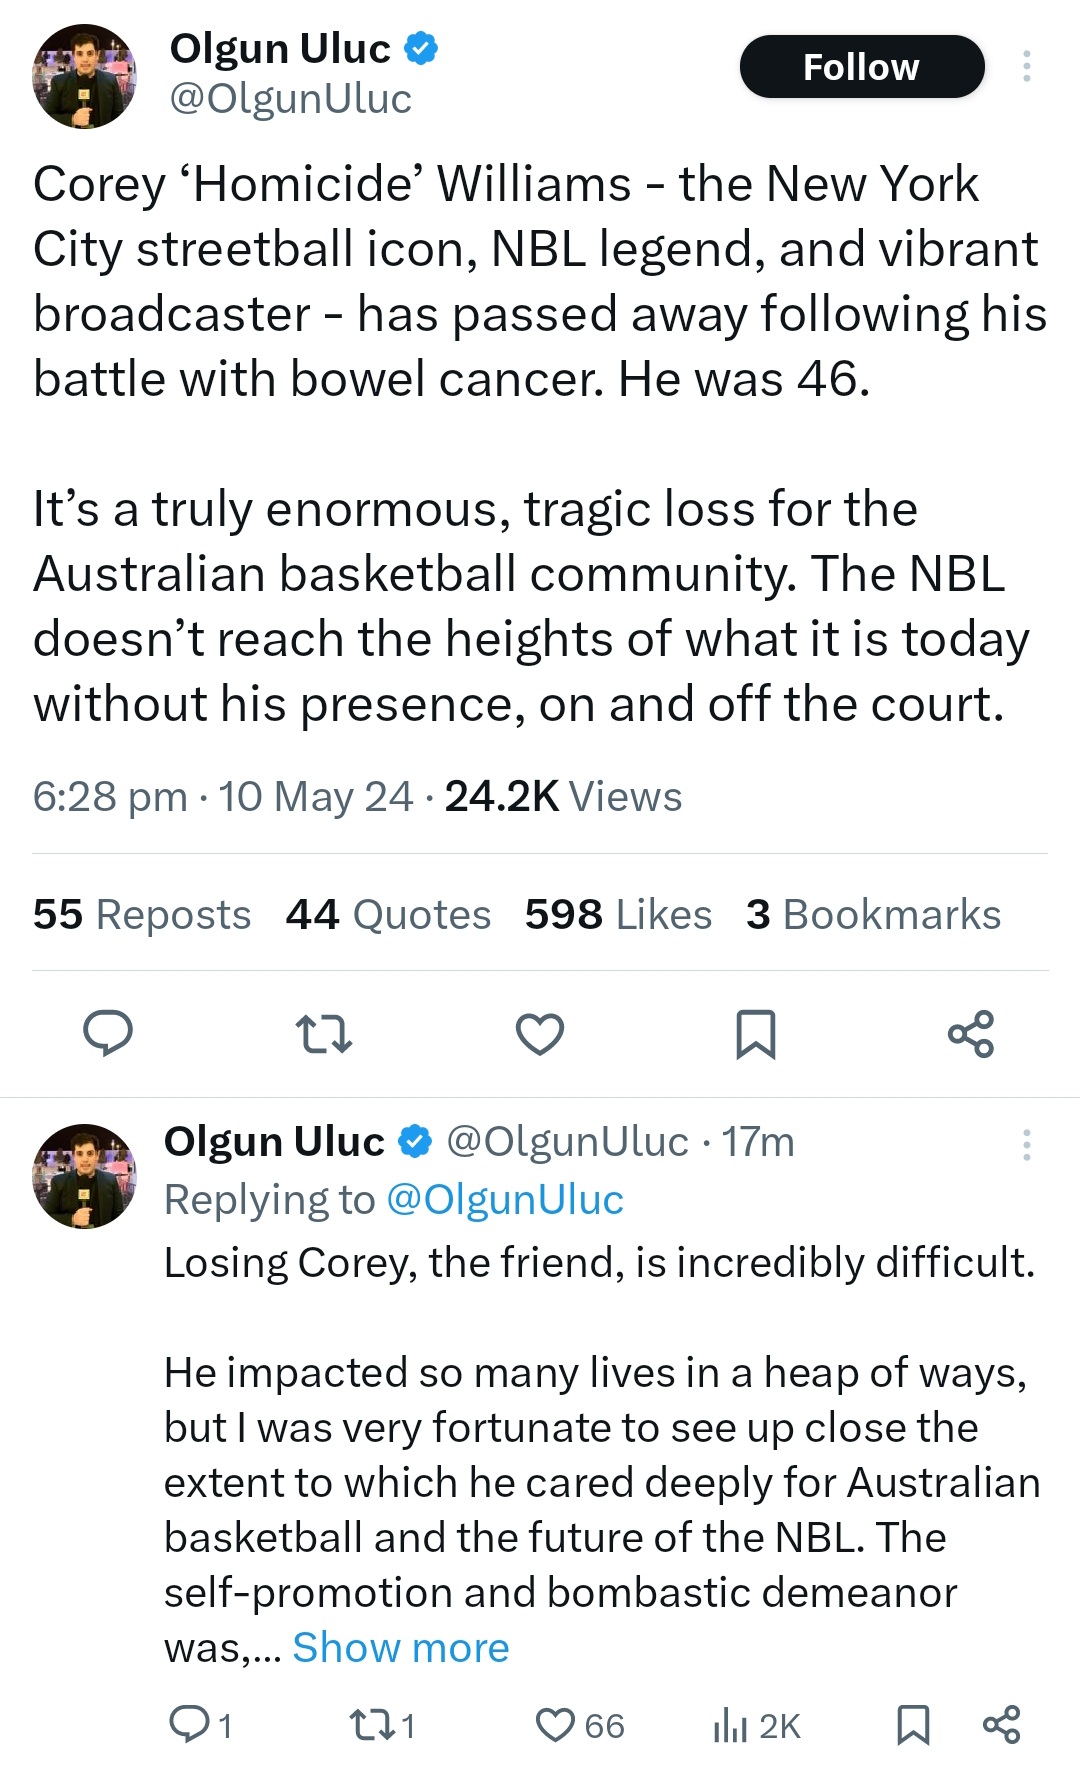Like the main tweet with heart icon

(540, 1034)
